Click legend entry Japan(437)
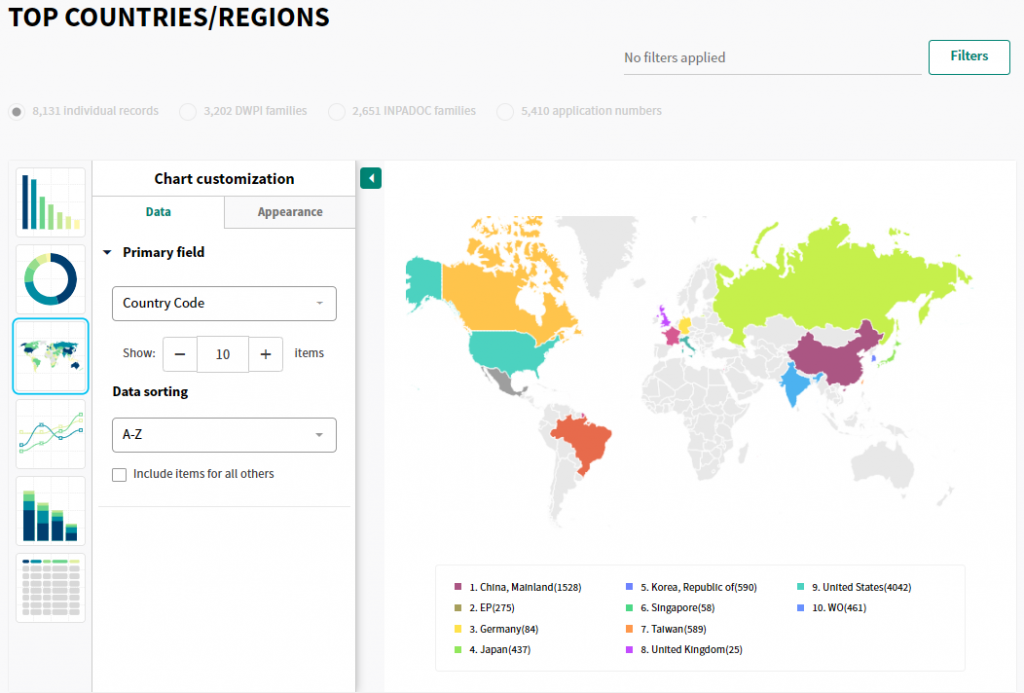Viewport: 1024px width, 693px height. tap(500, 649)
